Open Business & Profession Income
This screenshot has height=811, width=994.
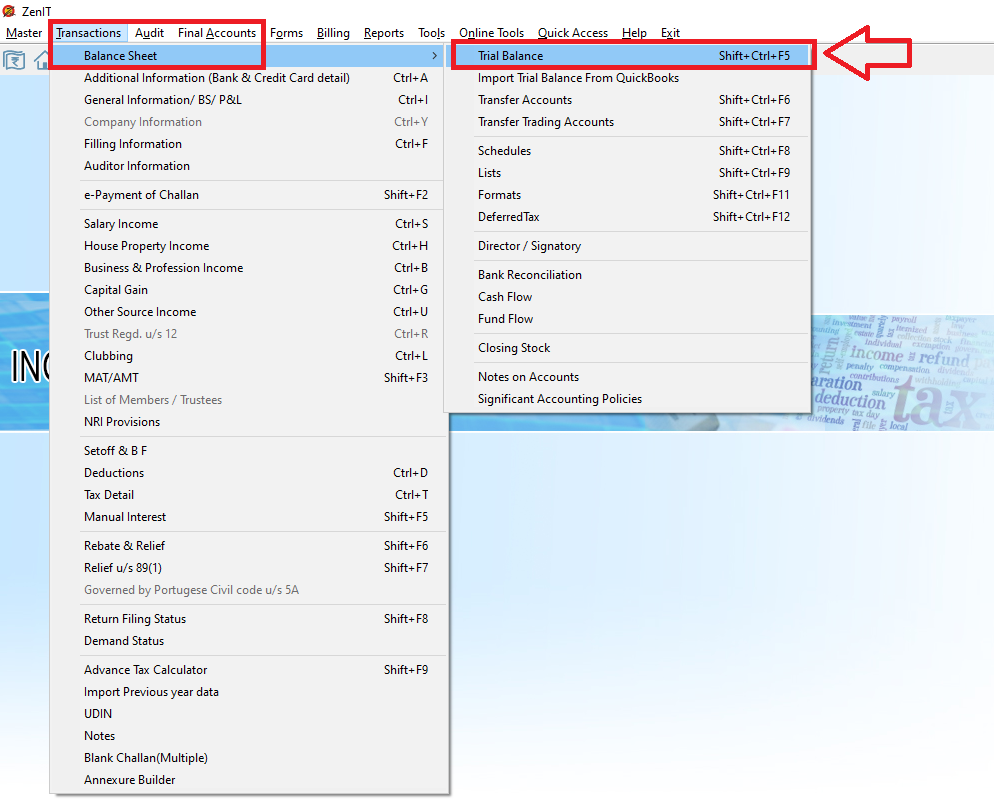[248, 268]
